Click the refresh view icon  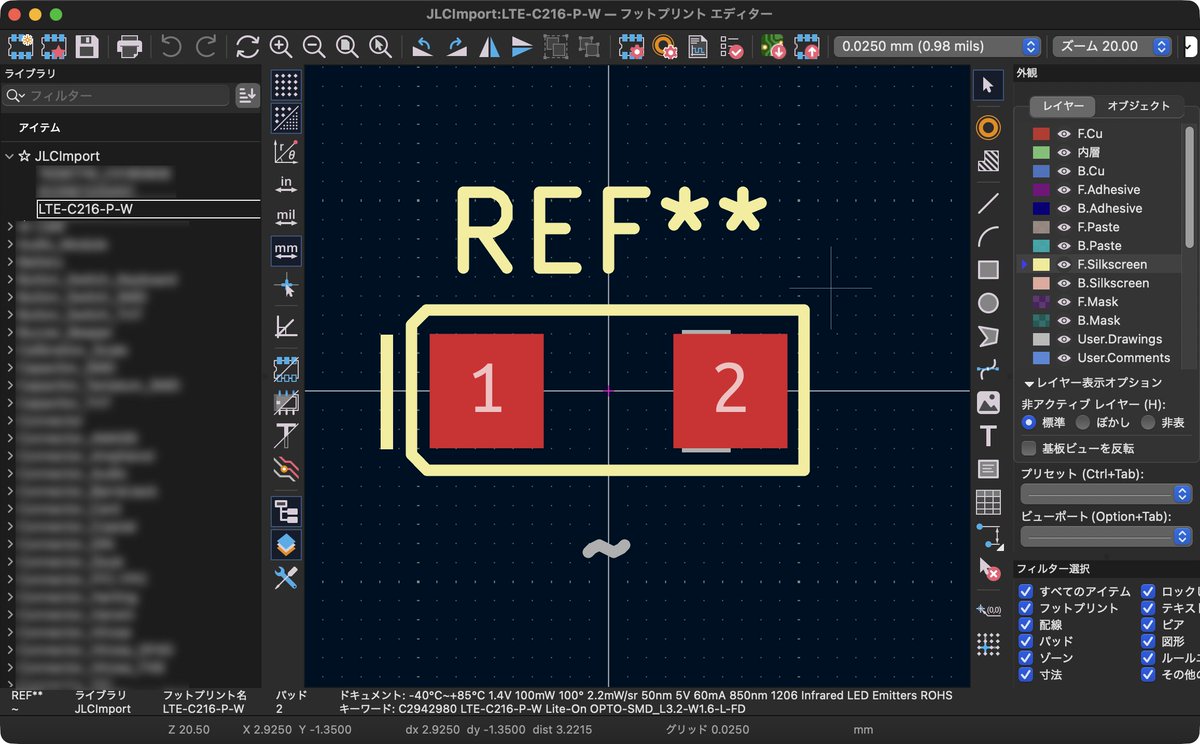tap(247, 46)
